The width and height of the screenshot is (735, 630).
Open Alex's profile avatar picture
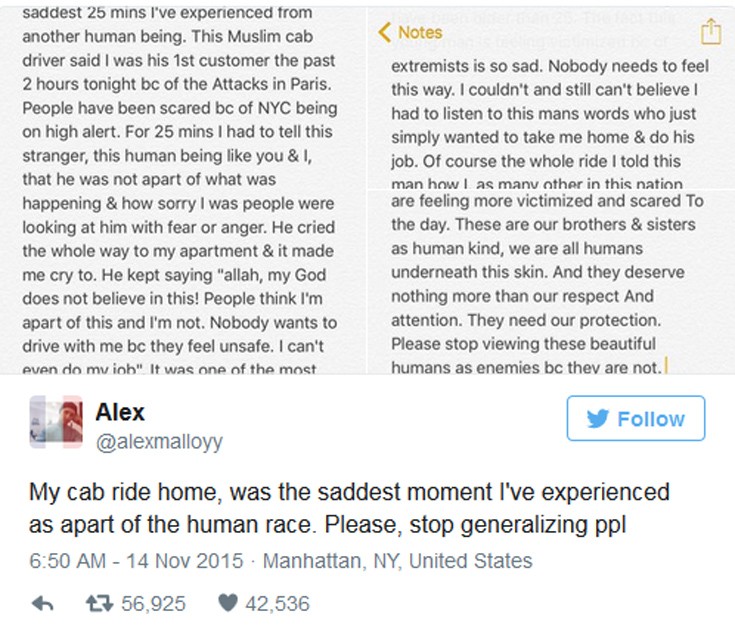click(x=56, y=420)
